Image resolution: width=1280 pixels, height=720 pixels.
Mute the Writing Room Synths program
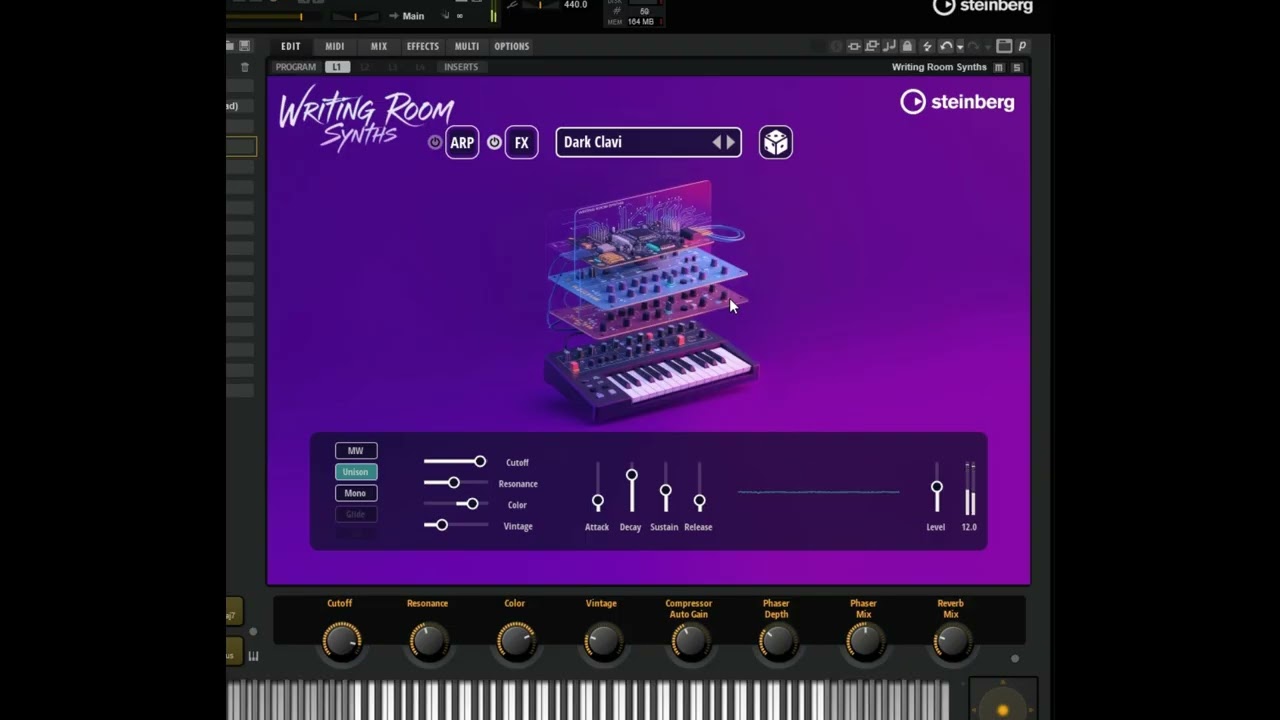(x=1000, y=67)
